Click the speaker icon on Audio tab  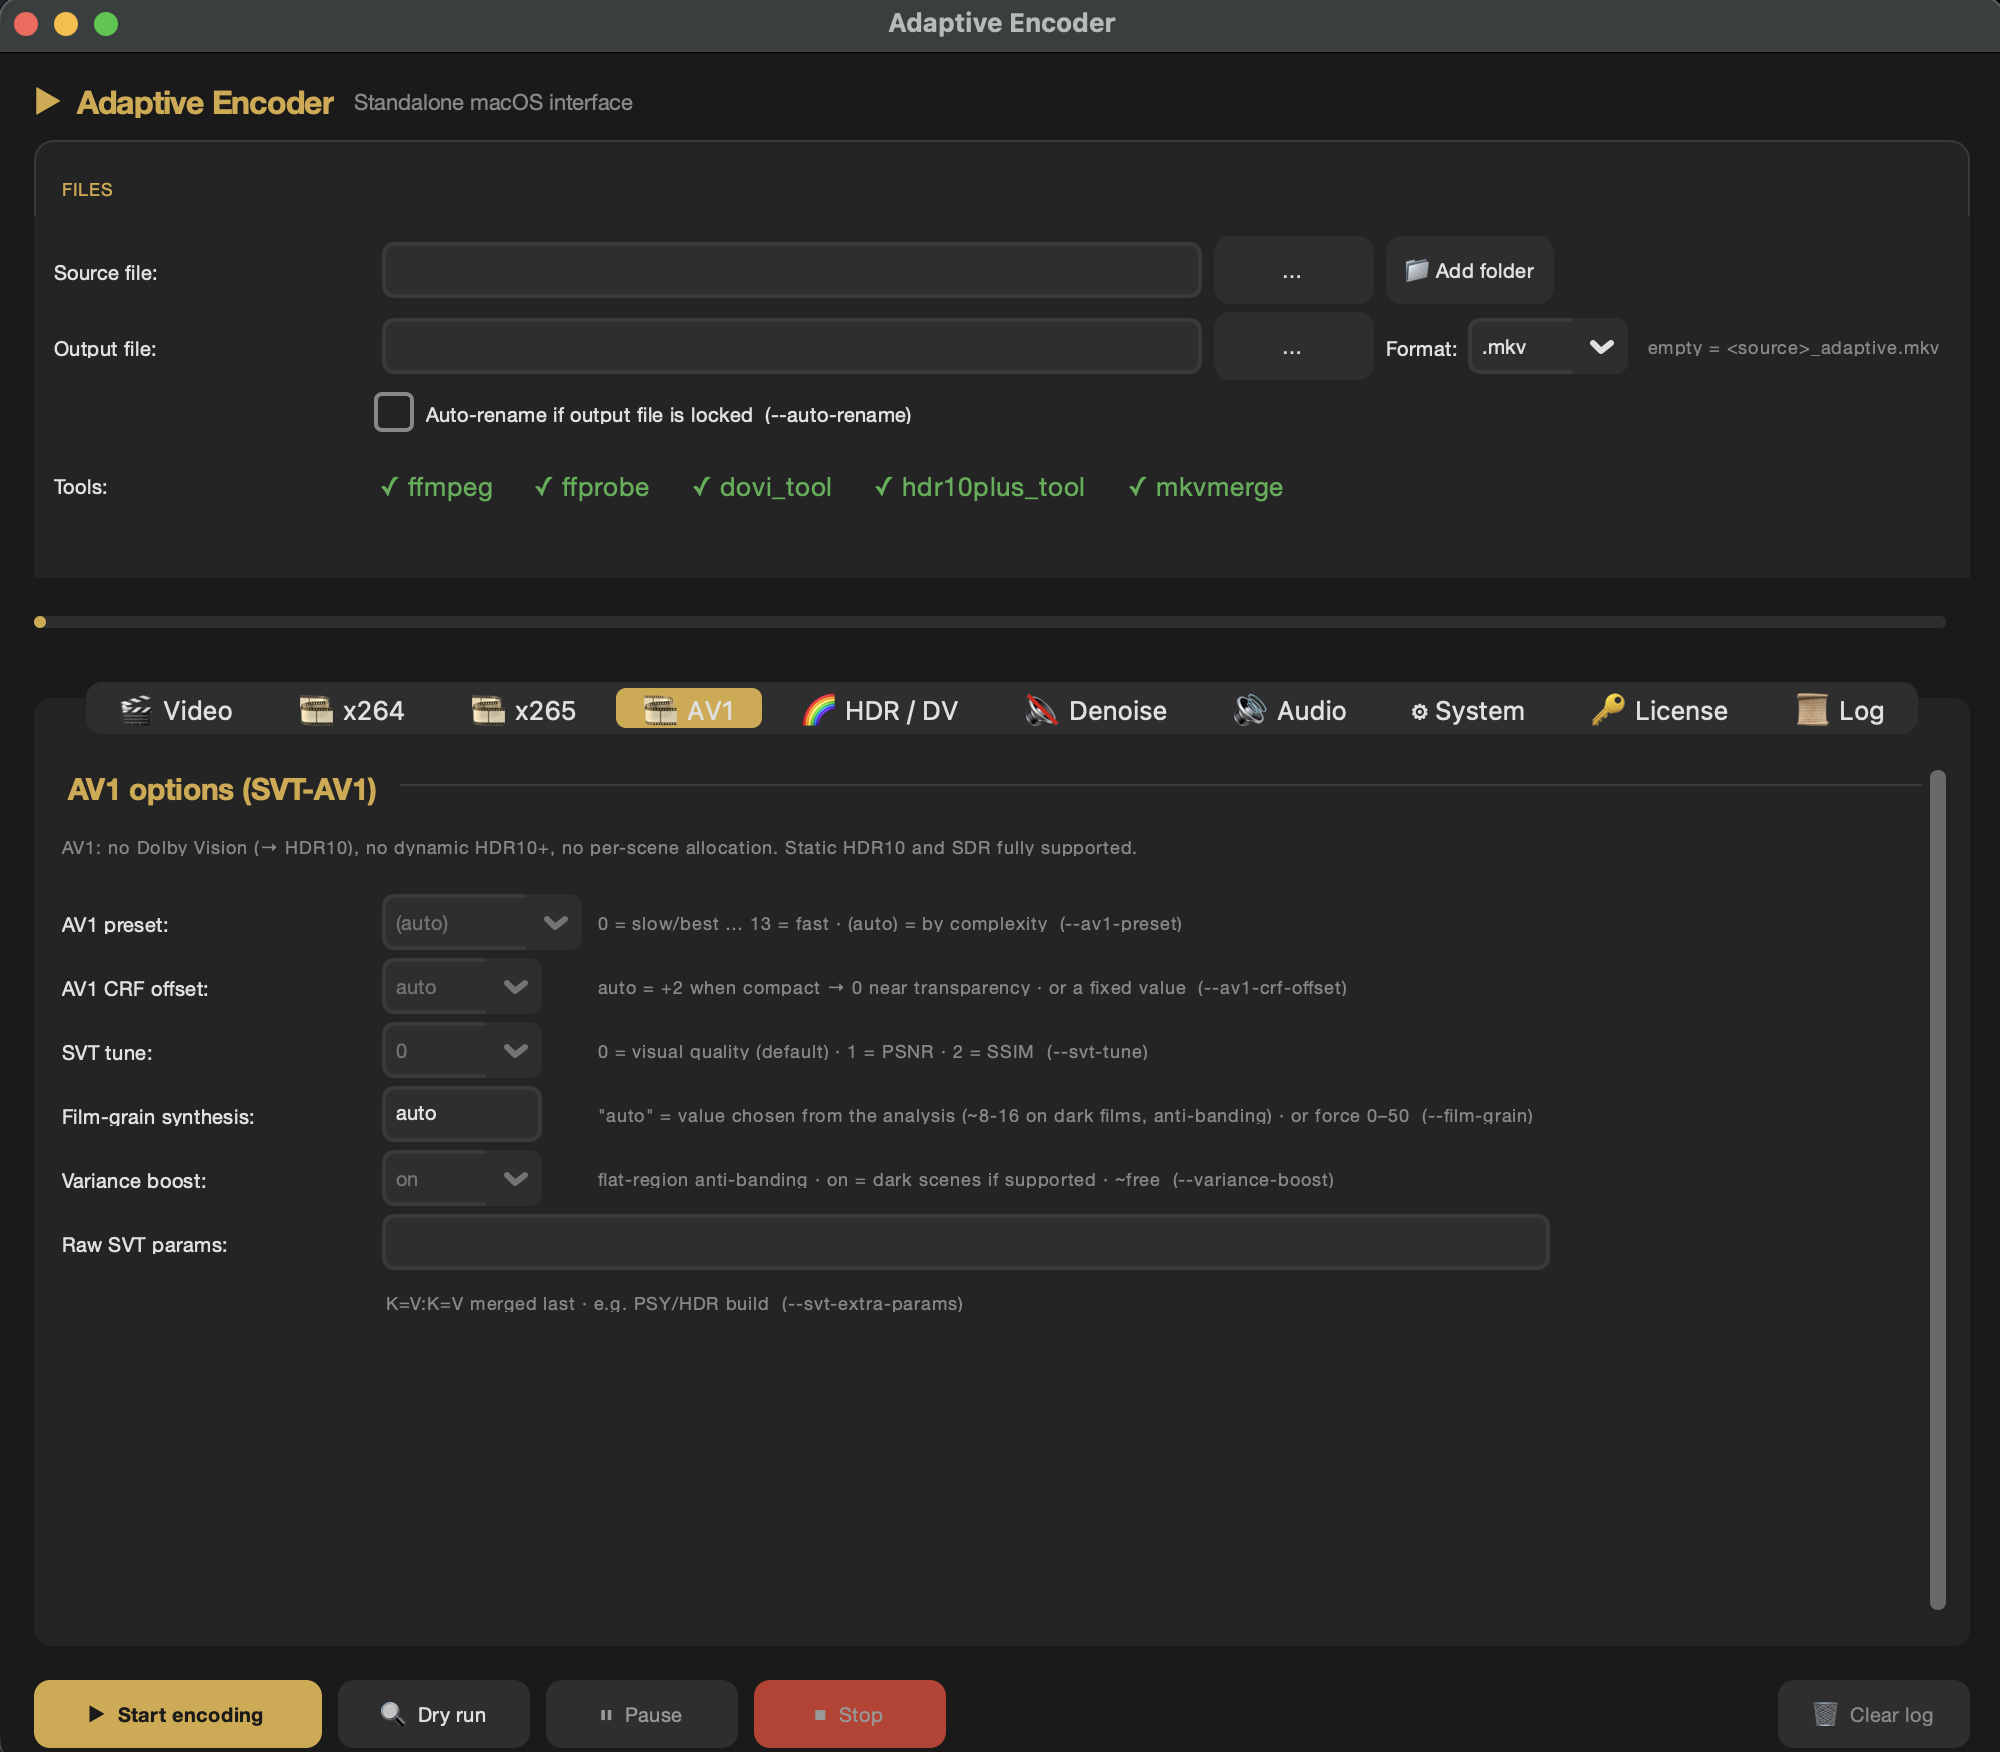[x=1250, y=710]
